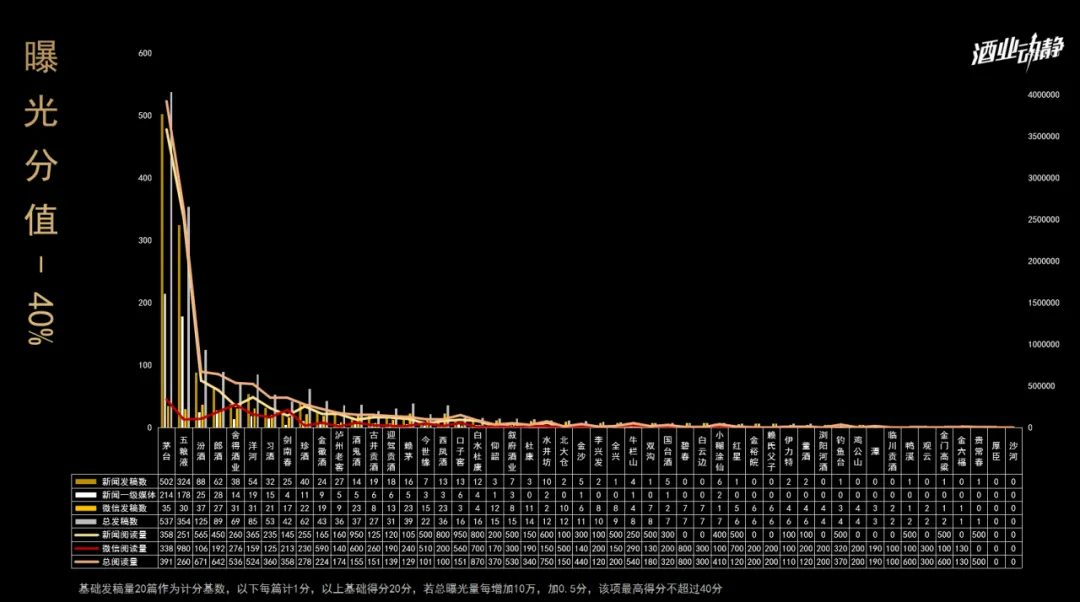The height and width of the screenshot is (602, 1080).
Task: Click the 今世缘 column header
Action: click(425, 451)
